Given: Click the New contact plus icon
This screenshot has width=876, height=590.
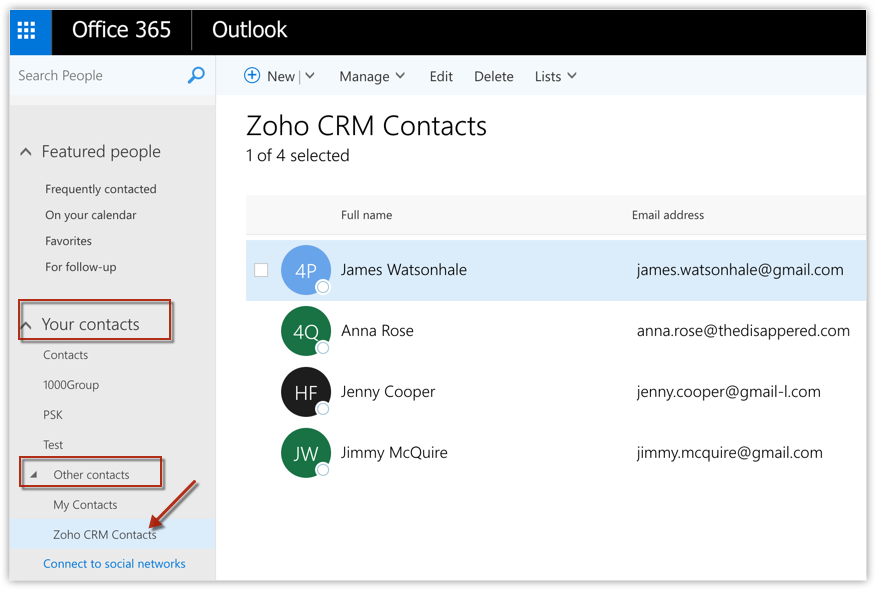Looking at the screenshot, I should [252, 76].
